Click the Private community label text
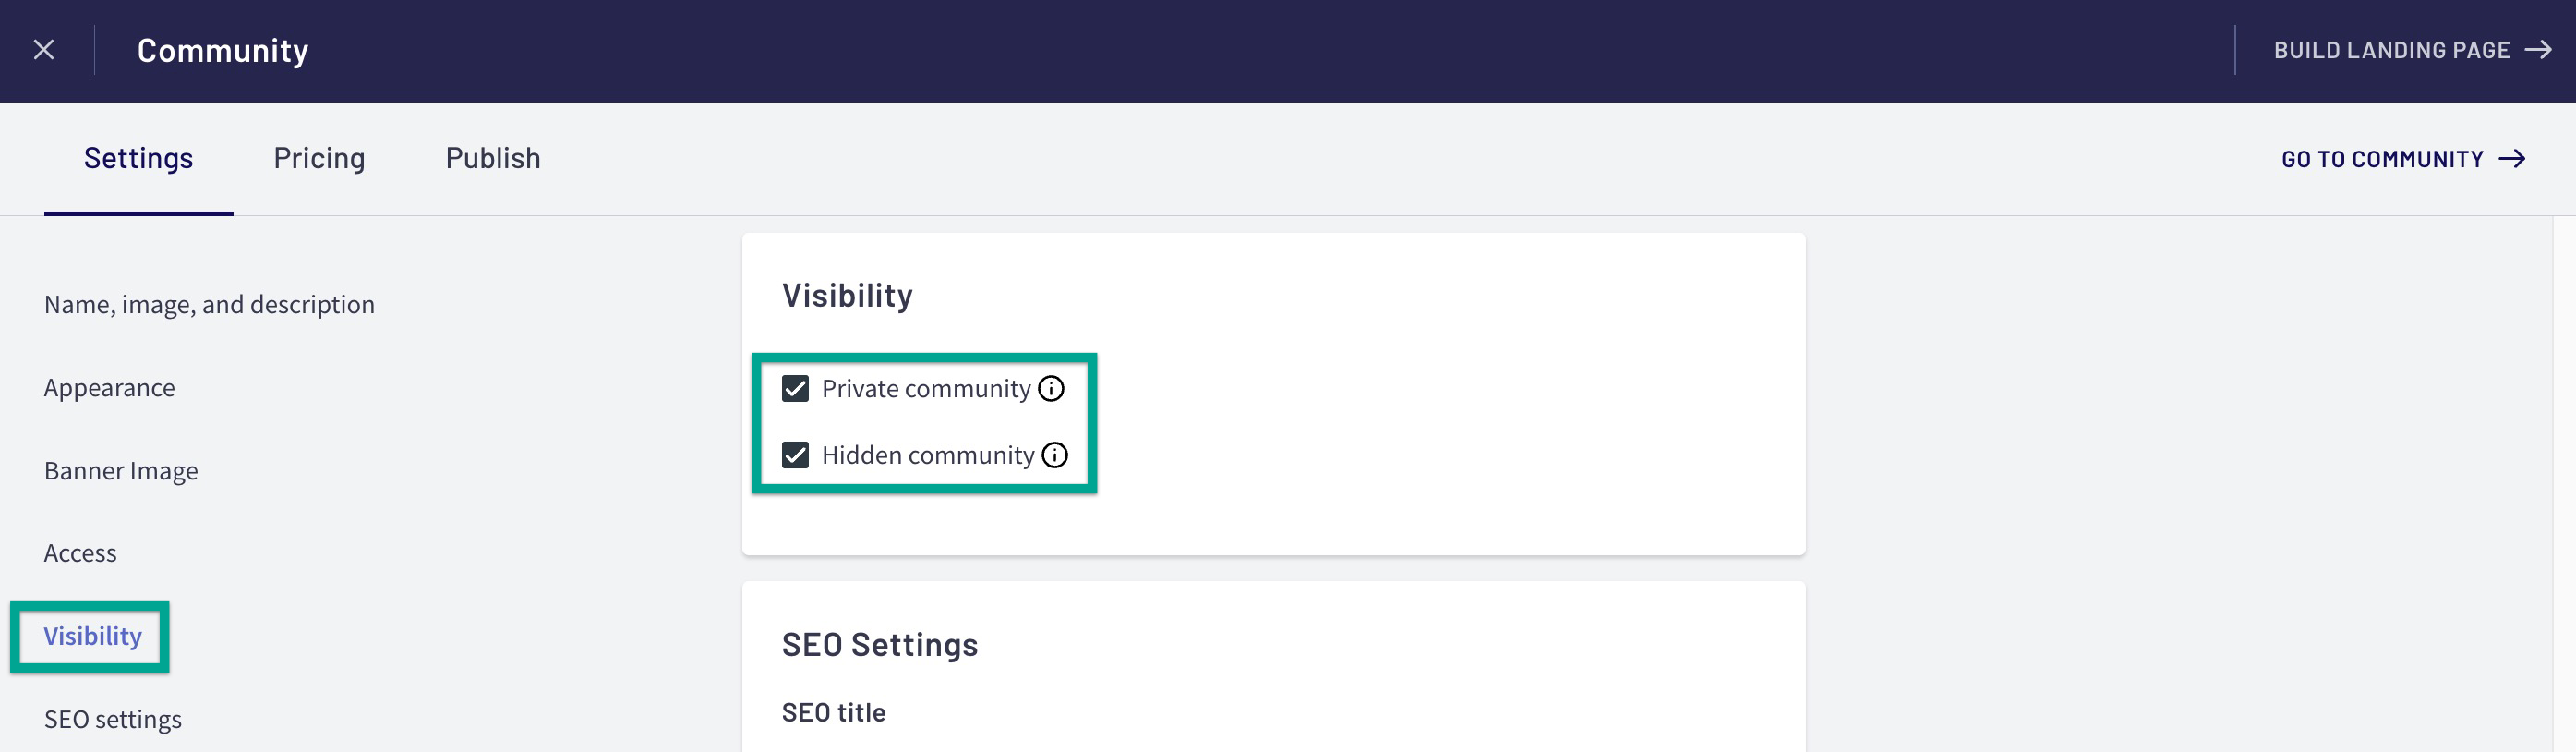Viewport: 2576px width, 752px height. 926,388
